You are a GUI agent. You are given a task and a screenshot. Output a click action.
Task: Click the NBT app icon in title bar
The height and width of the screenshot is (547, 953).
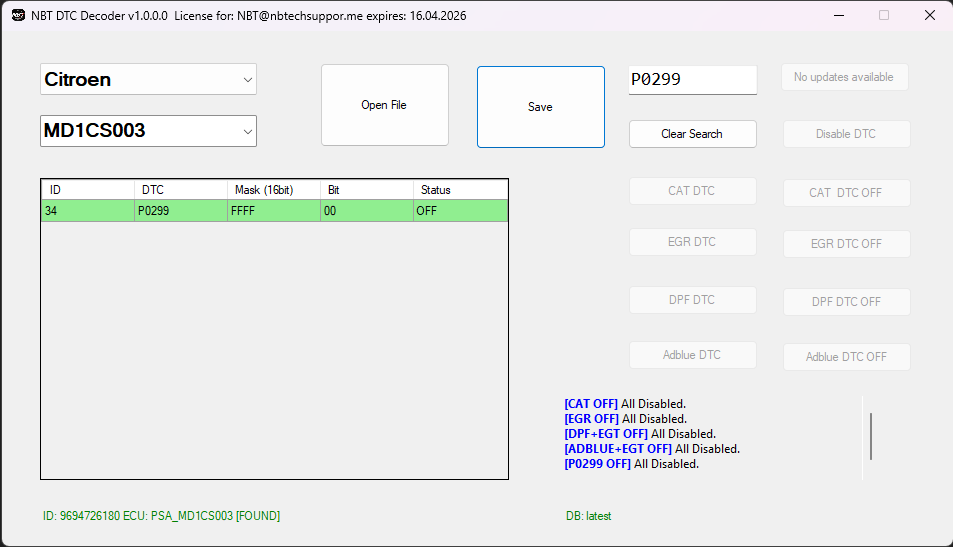[18, 15]
